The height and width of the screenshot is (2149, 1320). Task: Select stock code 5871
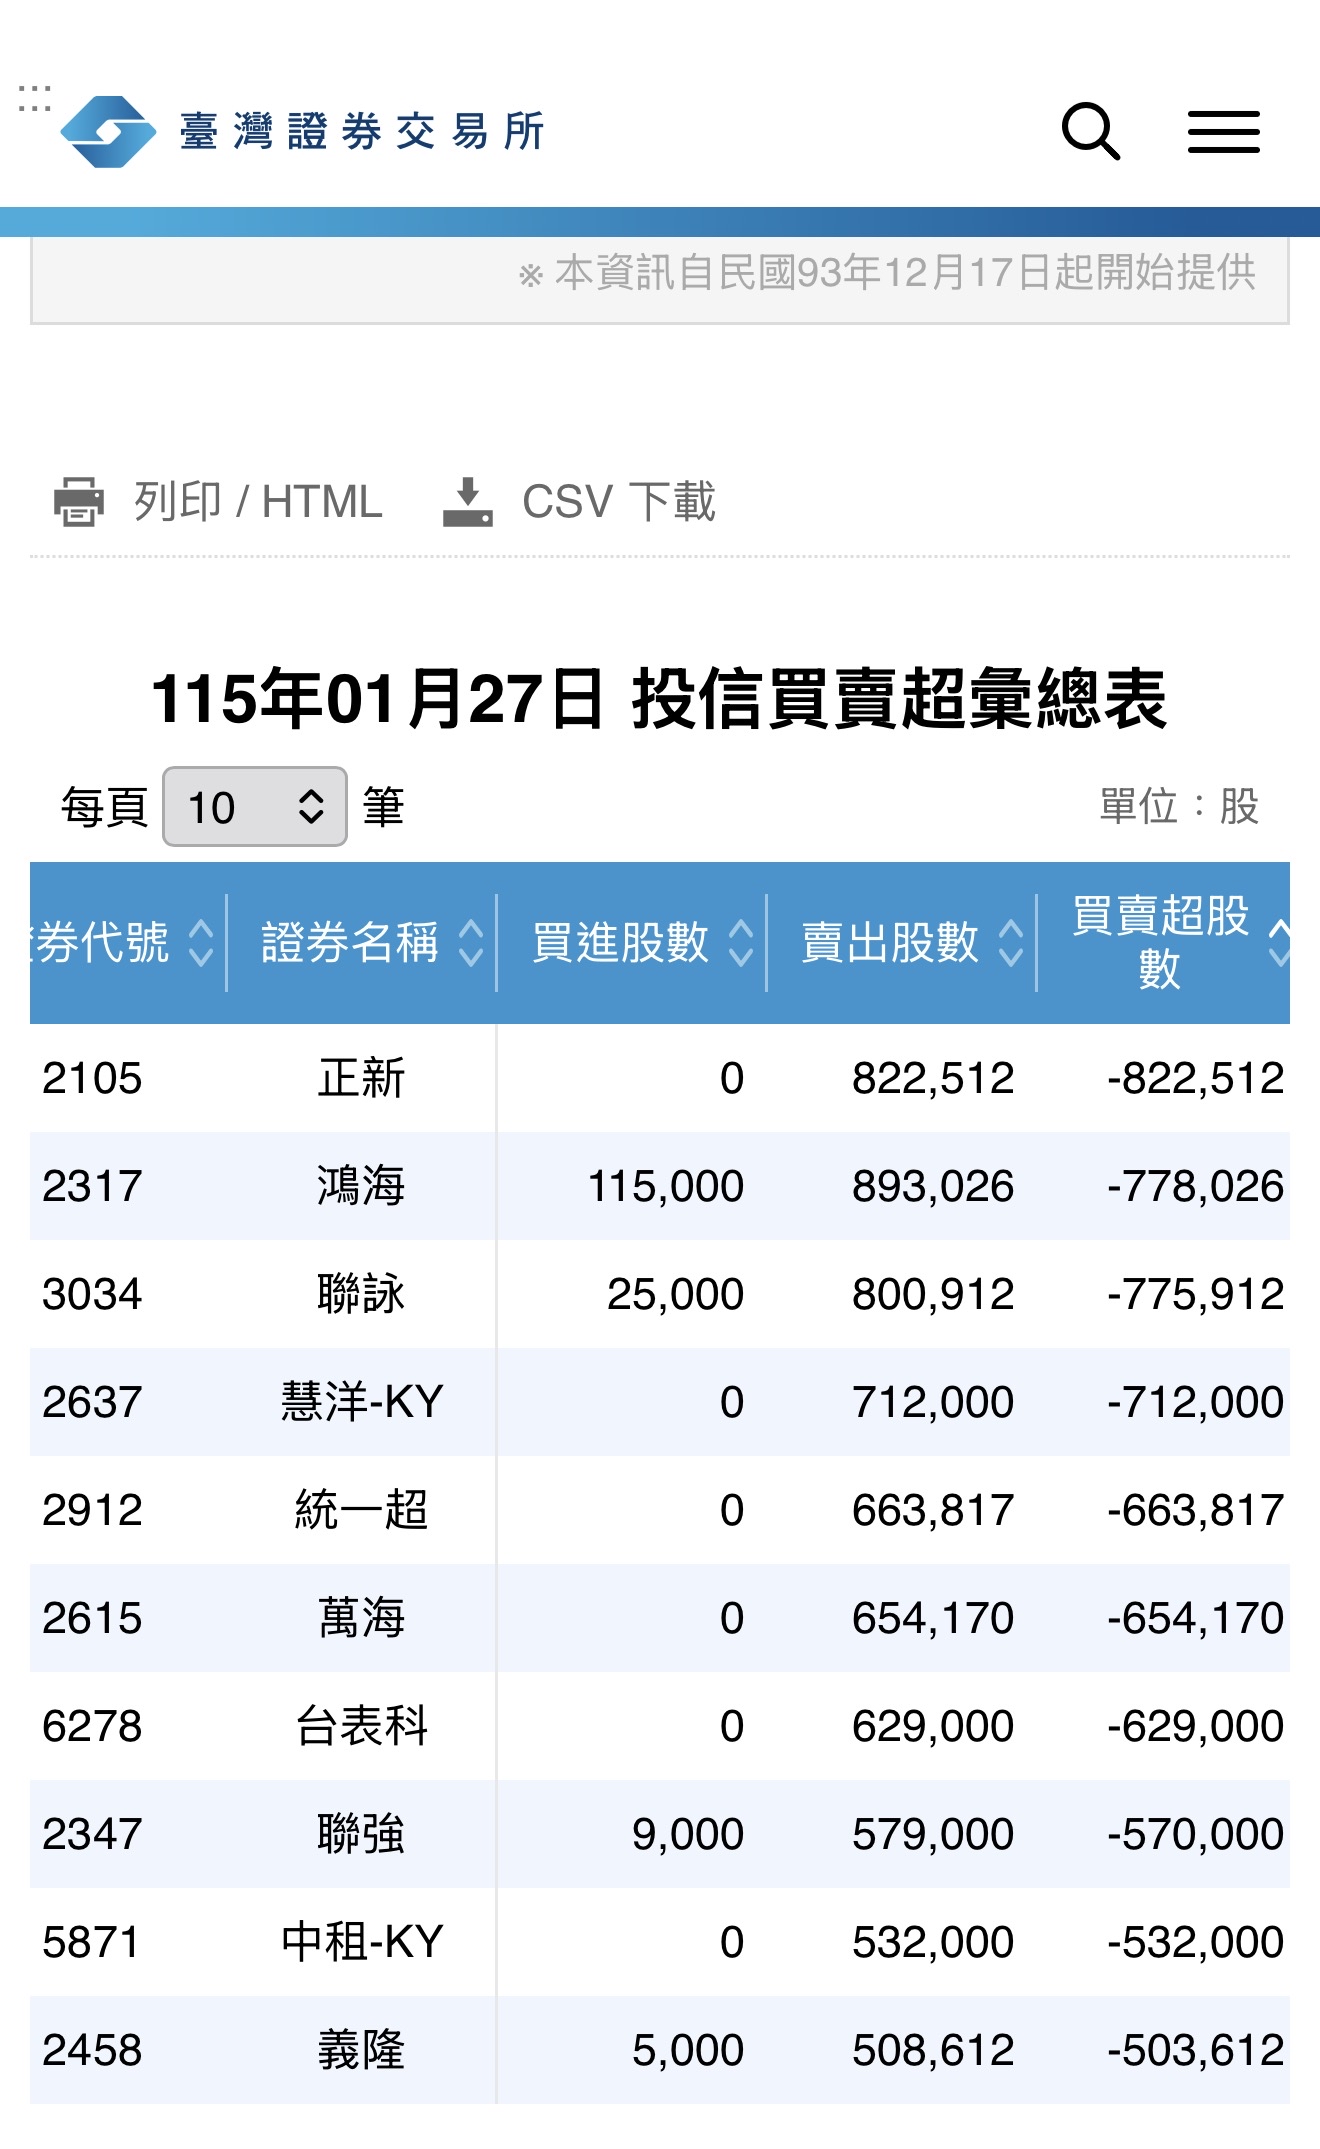point(92,1942)
